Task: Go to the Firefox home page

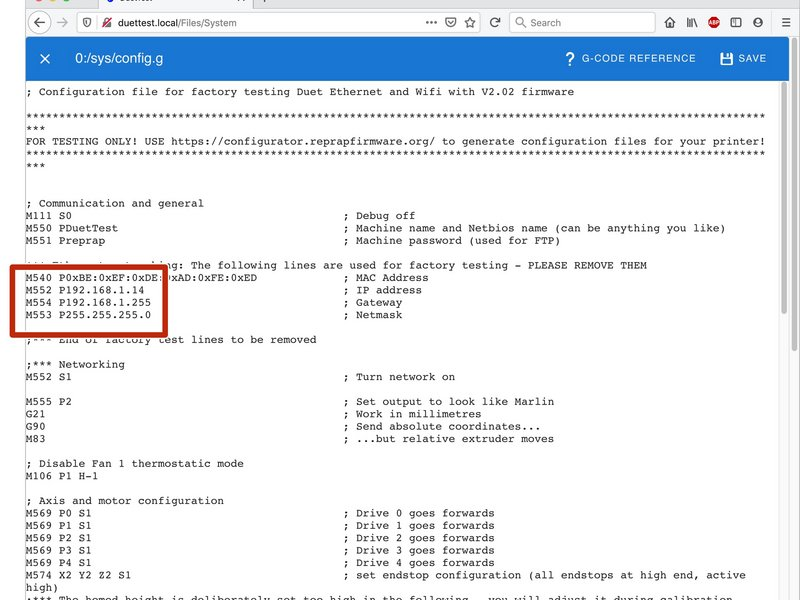Action: click(x=670, y=22)
